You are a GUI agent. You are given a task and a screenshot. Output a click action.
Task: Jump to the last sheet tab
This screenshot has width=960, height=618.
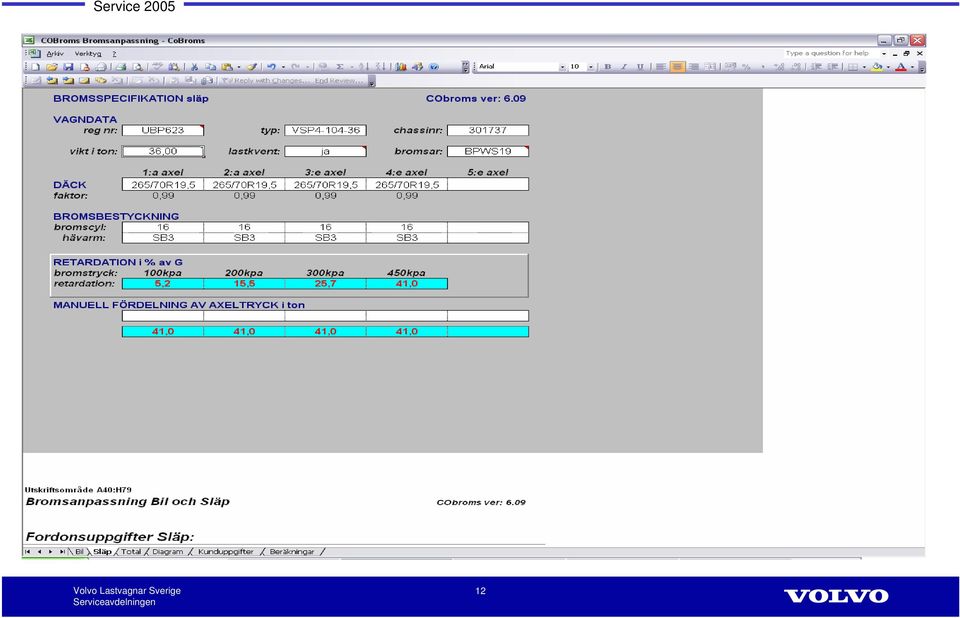point(62,552)
